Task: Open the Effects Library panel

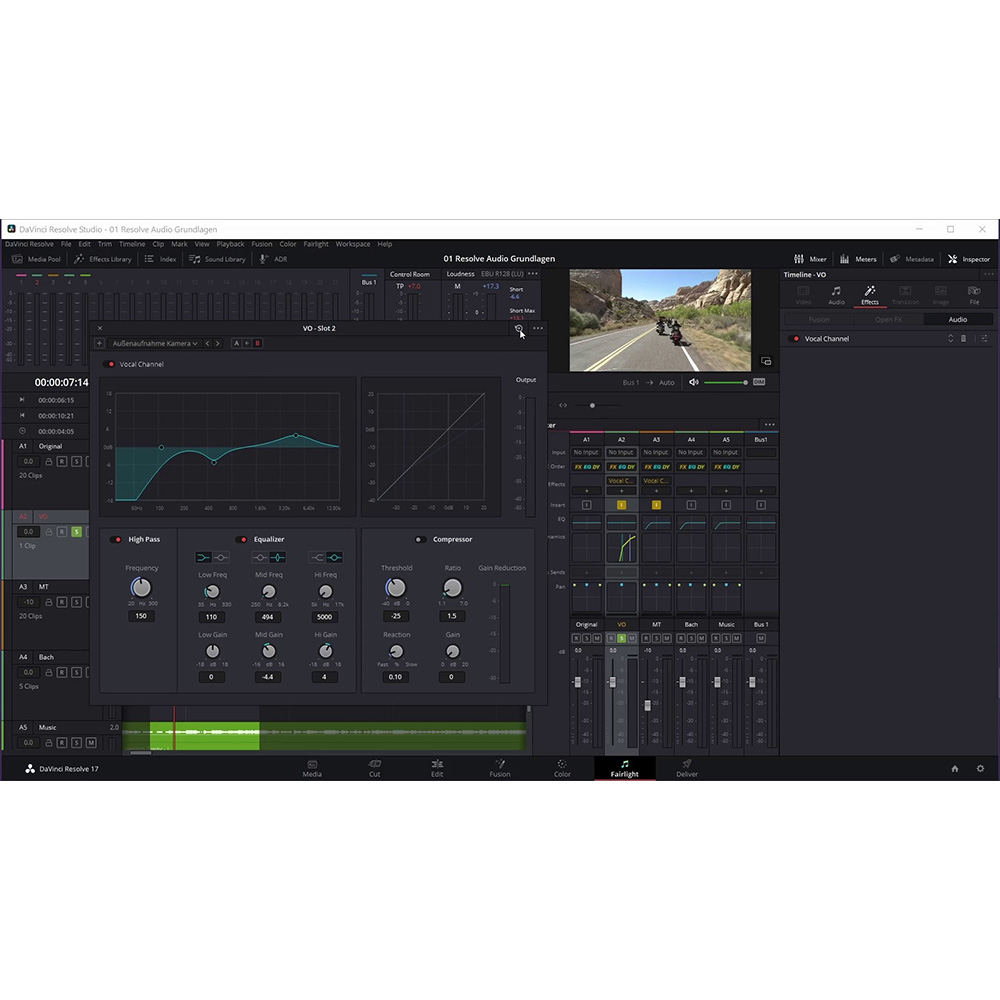Action: tap(103, 259)
